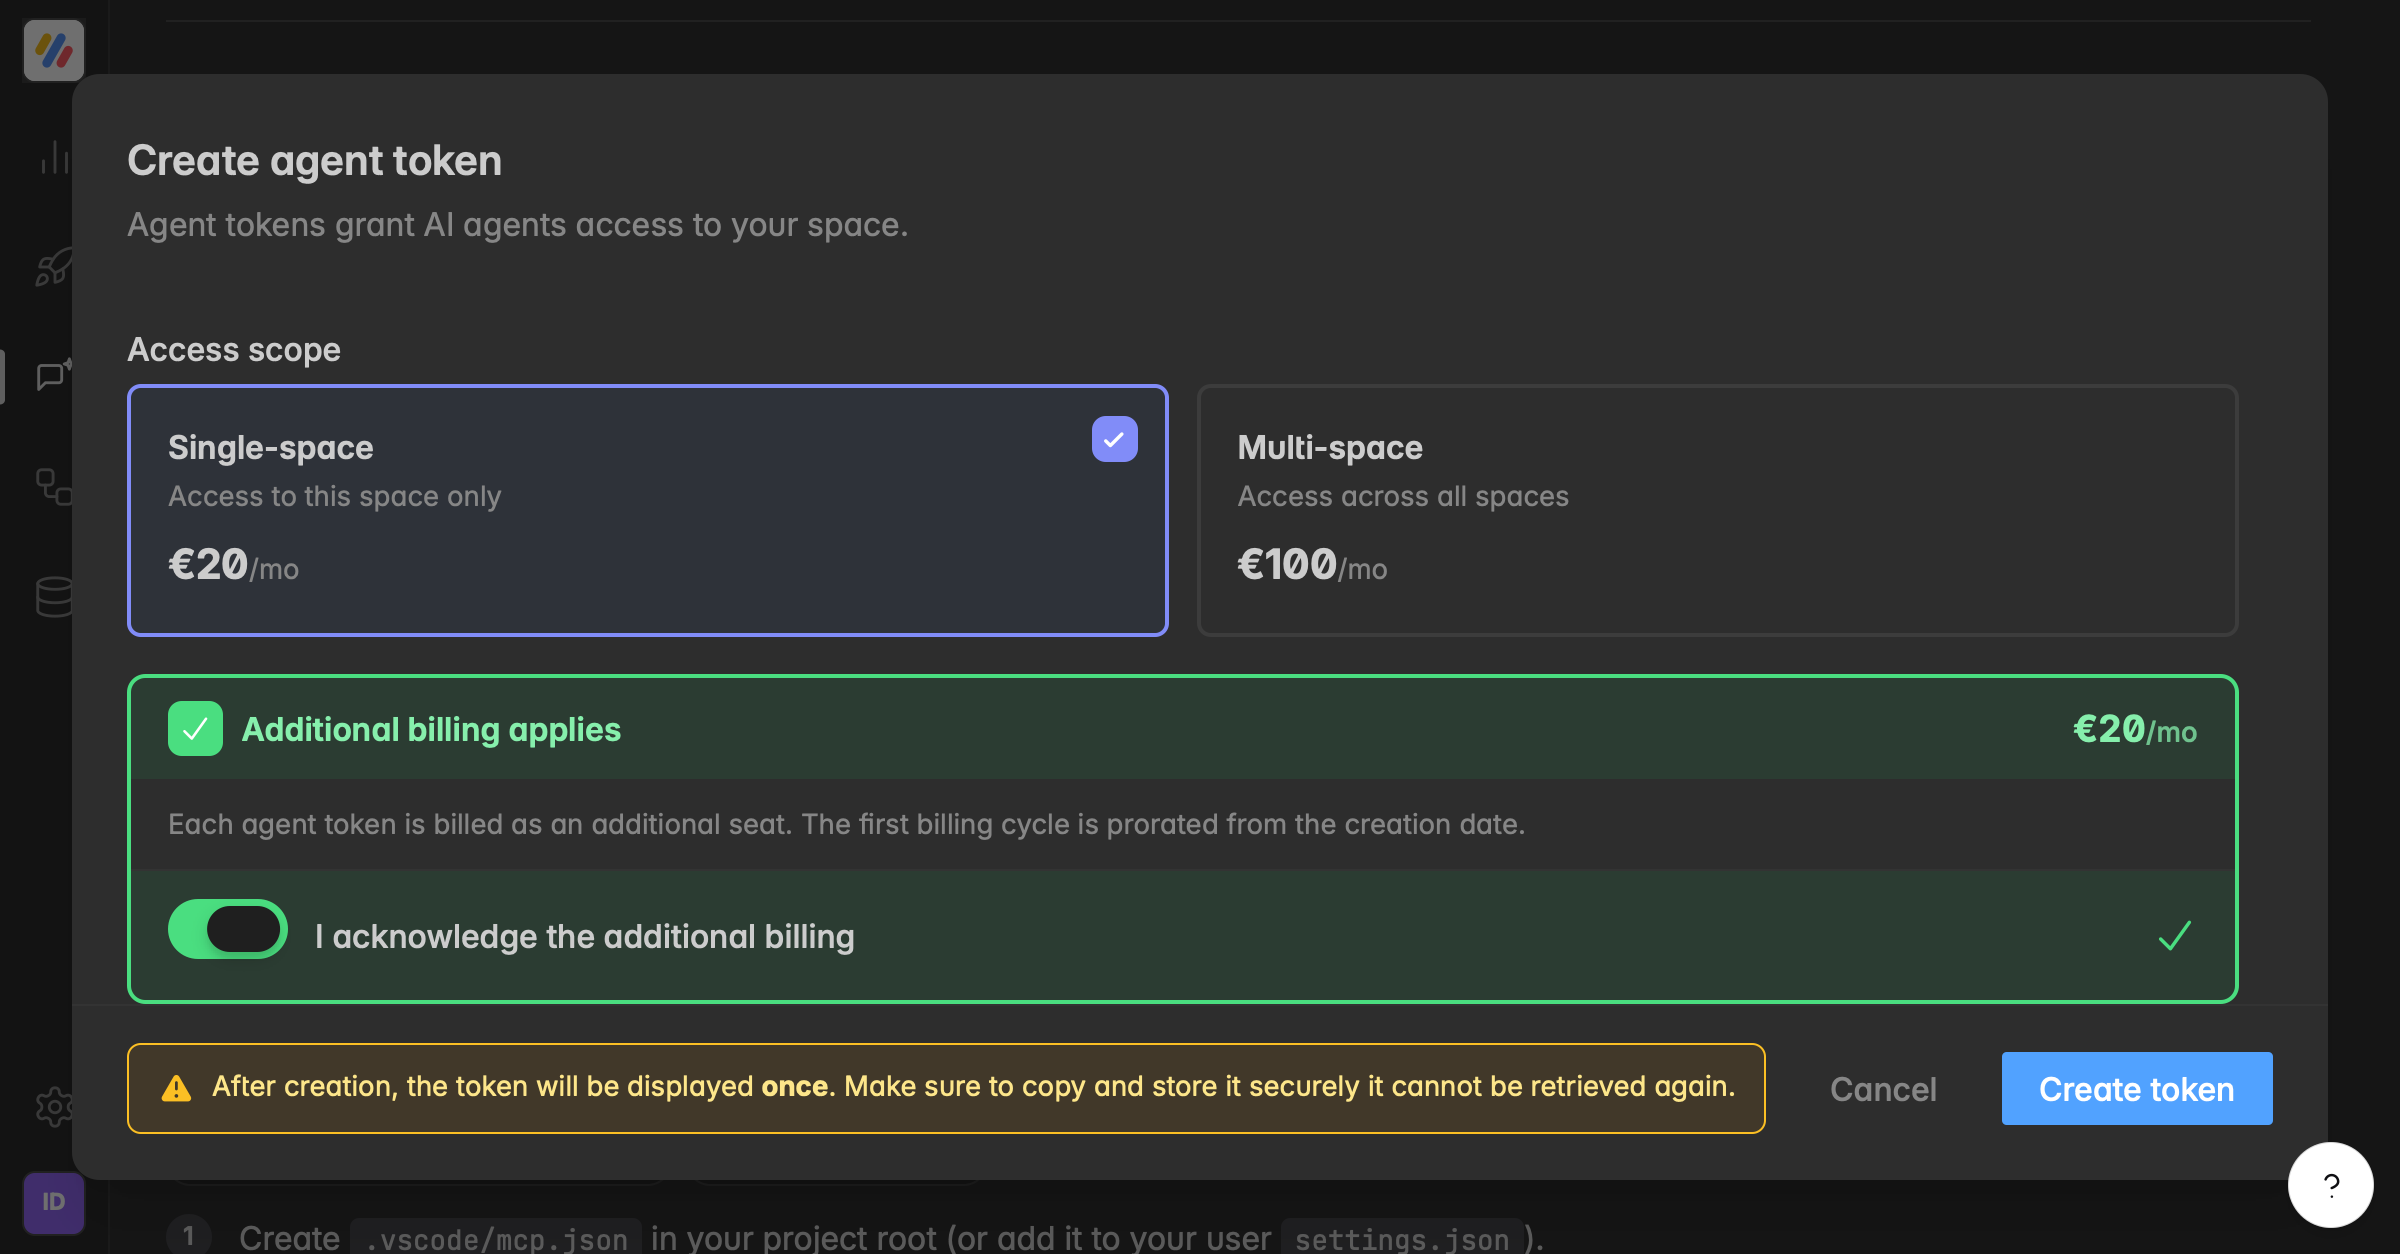Click the 'I acknowledge the additional billing' label

(585, 937)
